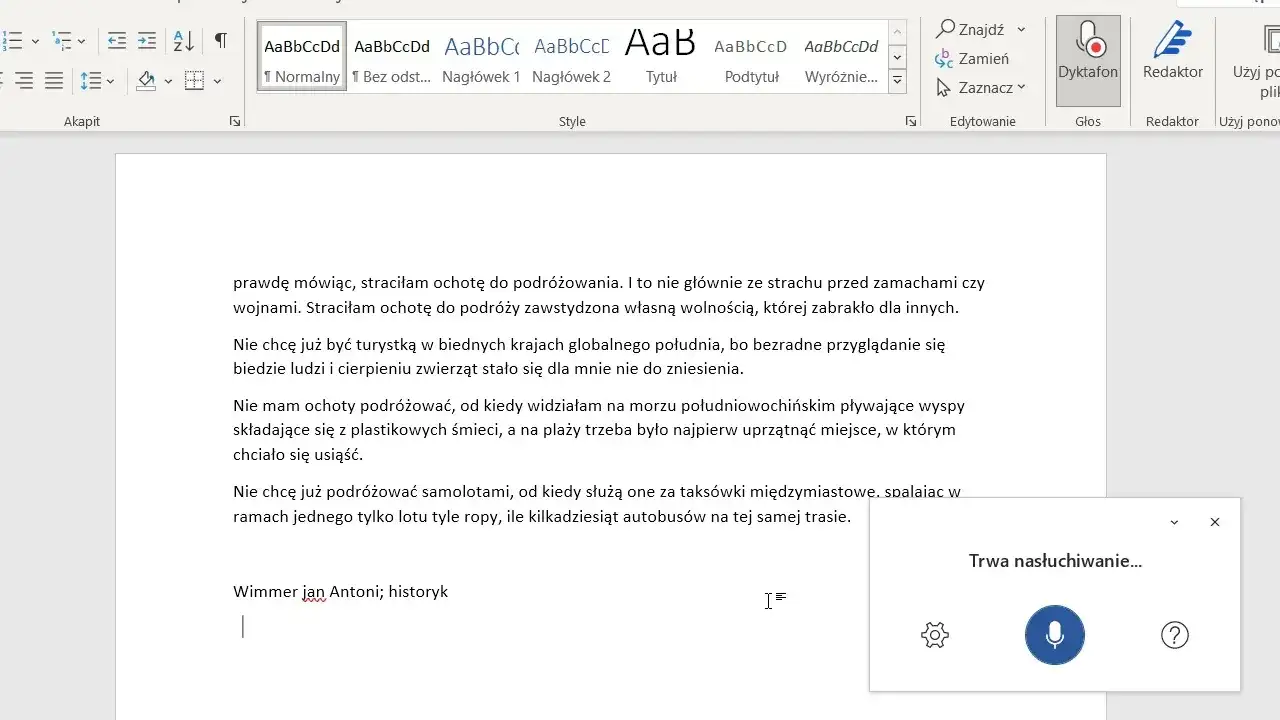Enable justified text alignment

point(53,80)
